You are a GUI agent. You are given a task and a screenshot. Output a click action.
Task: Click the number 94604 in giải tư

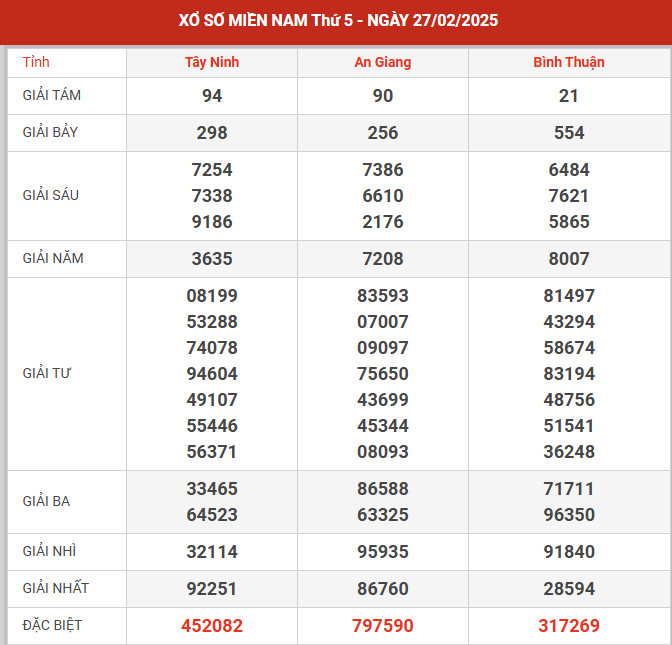click(x=212, y=374)
